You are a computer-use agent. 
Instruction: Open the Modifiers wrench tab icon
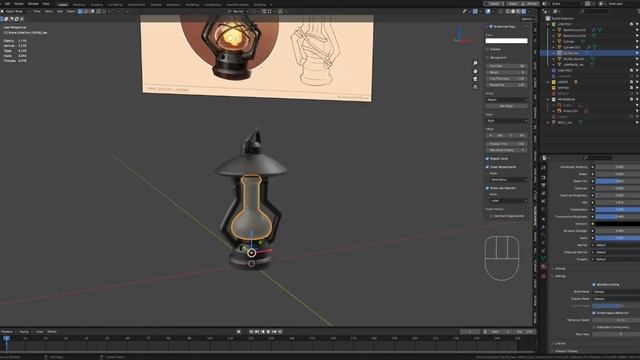543,227
